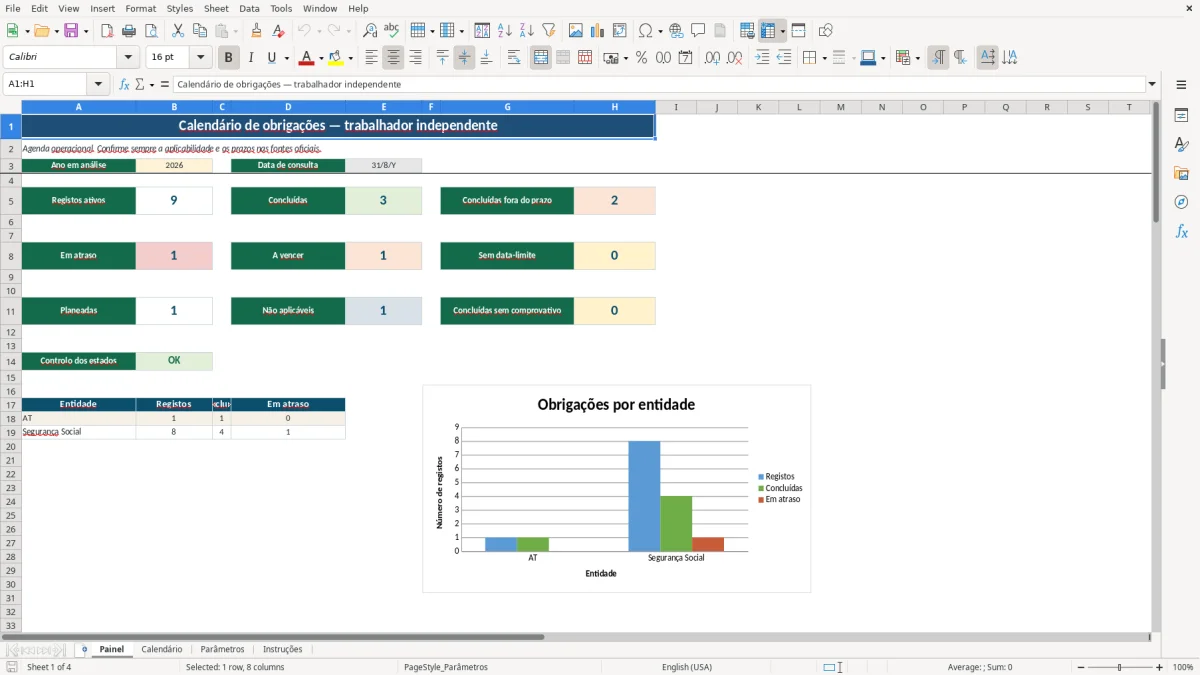Open the Open-file dropdown arrow
1200x675 pixels.
[x=56, y=31]
